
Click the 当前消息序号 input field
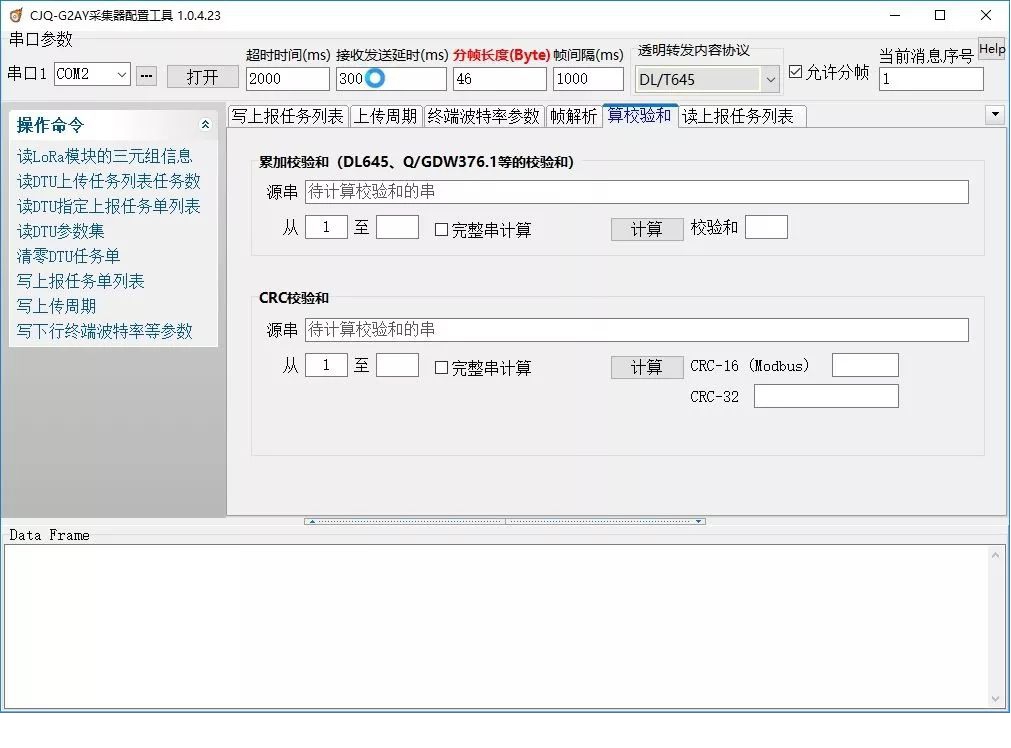click(x=930, y=77)
